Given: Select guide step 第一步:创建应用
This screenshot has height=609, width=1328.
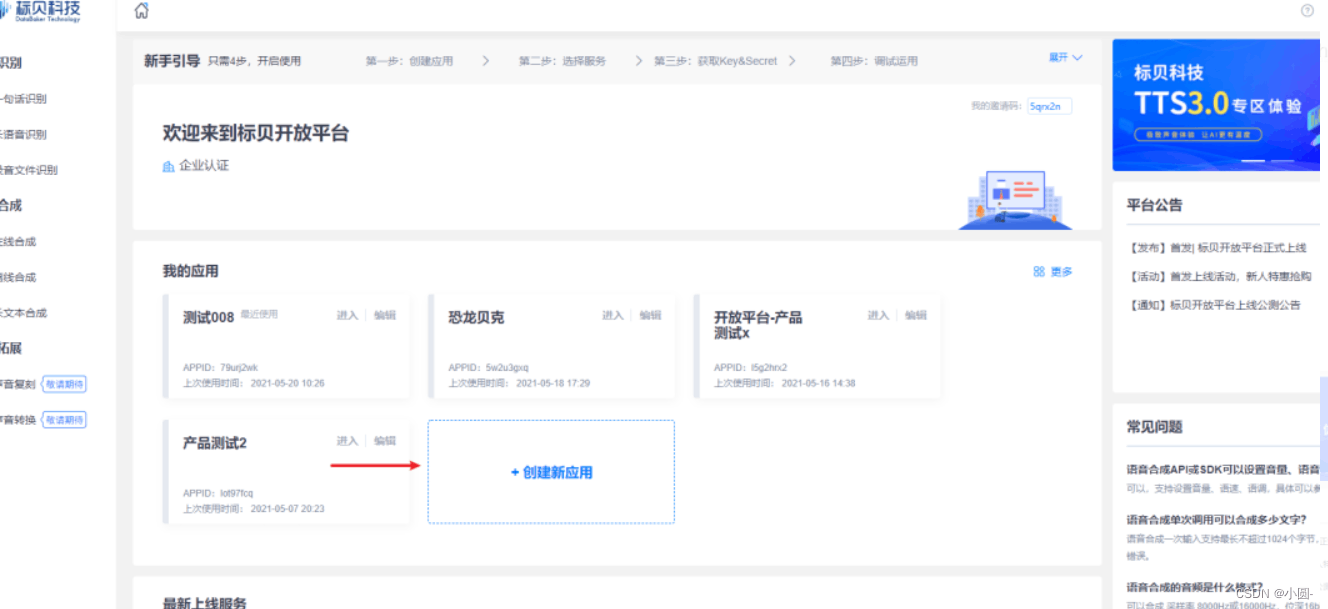Looking at the screenshot, I should coord(409,61).
